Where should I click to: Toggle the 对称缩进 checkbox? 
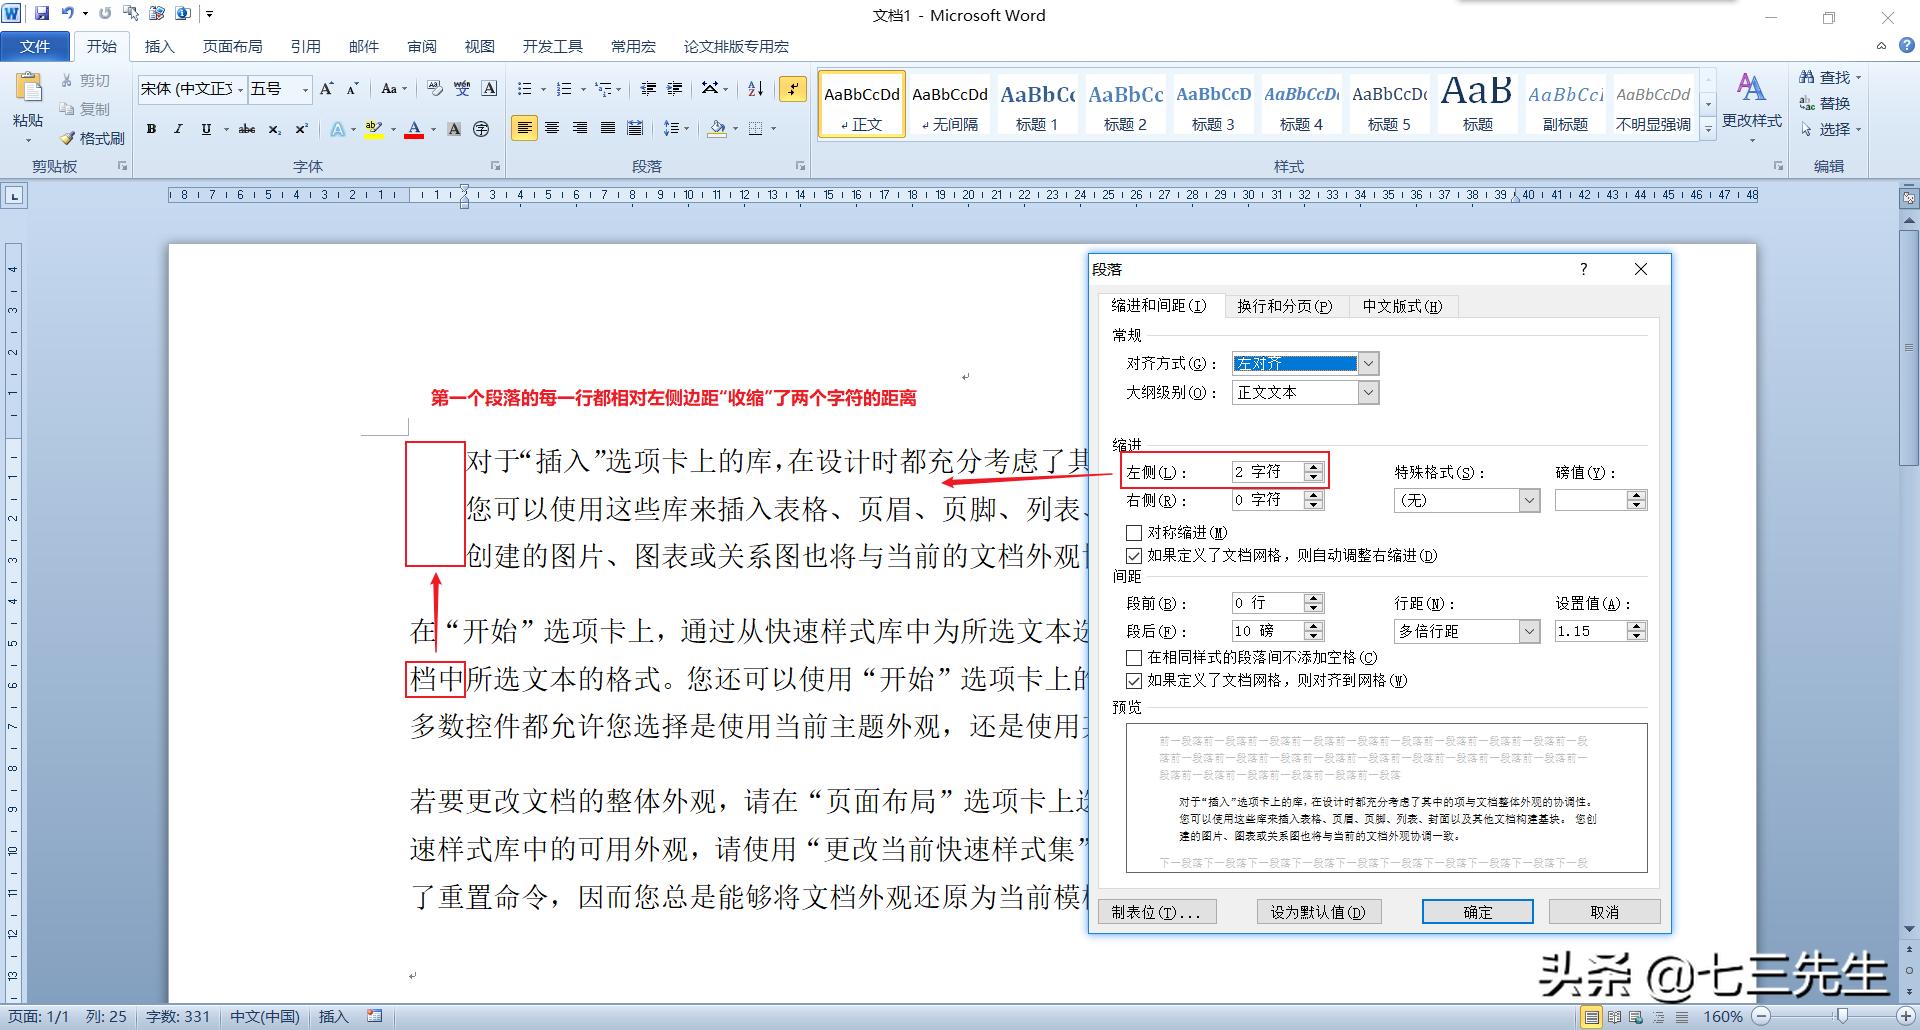pos(1135,533)
